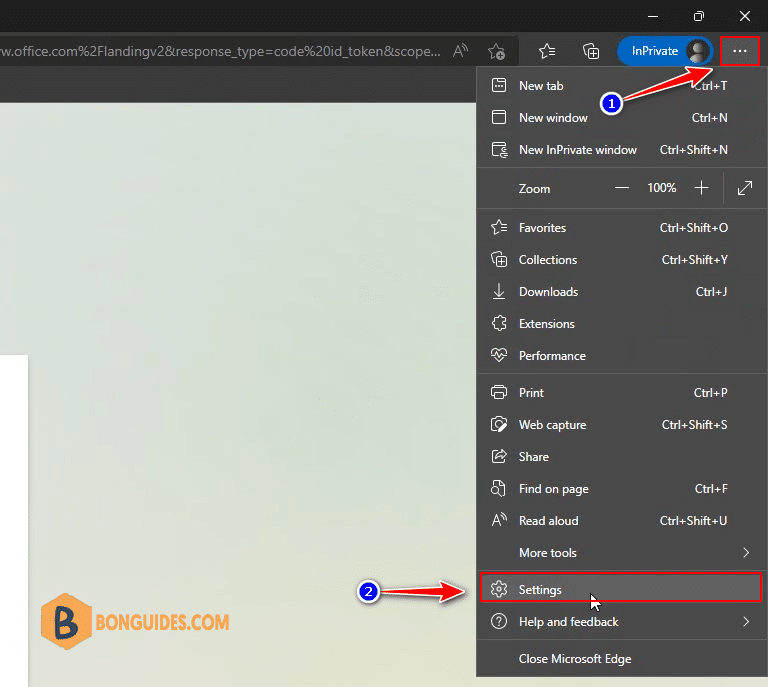
Task: Open the Extensions menu entry
Action: tap(621, 324)
